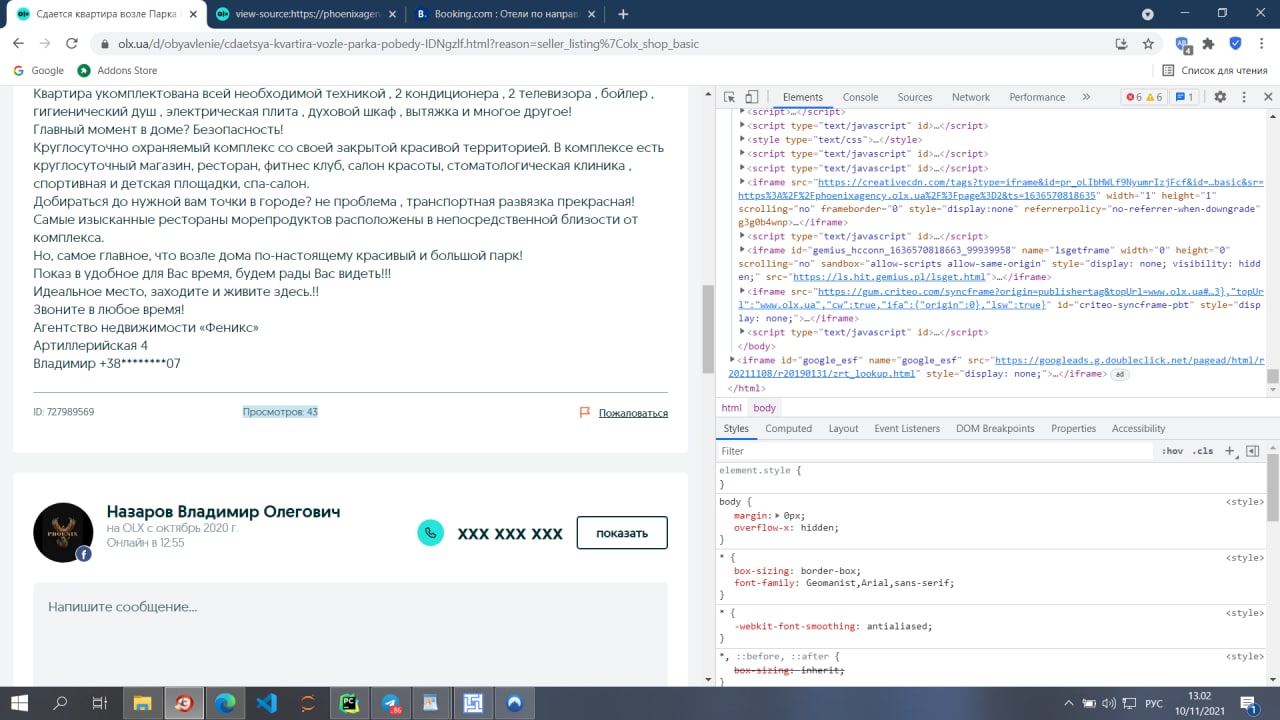
Task: Click the install/download icon in the address bar
Action: pyautogui.click(x=1122, y=44)
